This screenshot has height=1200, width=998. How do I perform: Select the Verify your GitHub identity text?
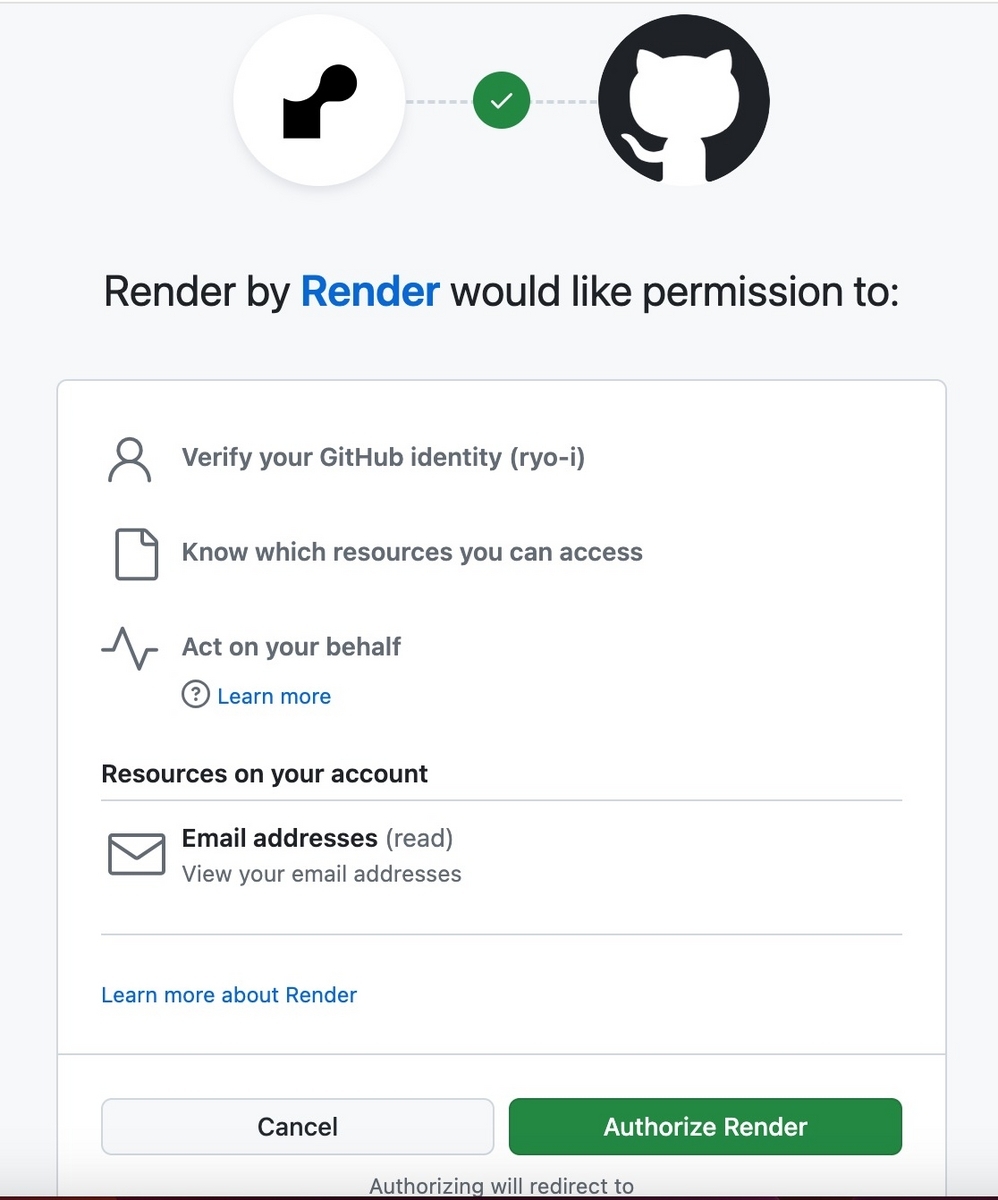pyautogui.click(x=383, y=458)
